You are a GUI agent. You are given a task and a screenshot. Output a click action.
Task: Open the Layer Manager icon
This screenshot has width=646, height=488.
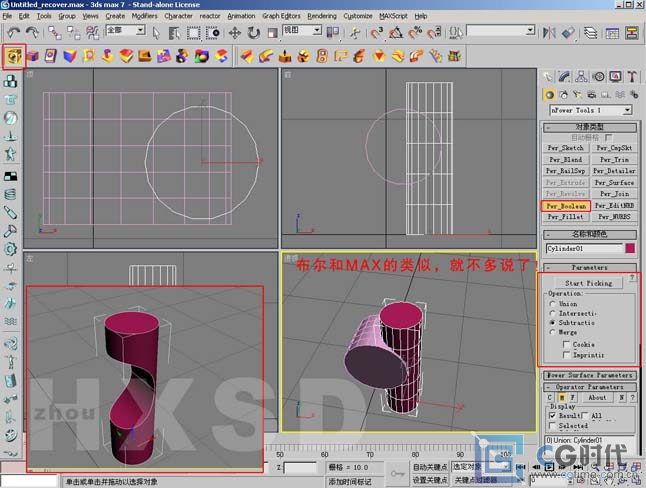(x=590, y=33)
